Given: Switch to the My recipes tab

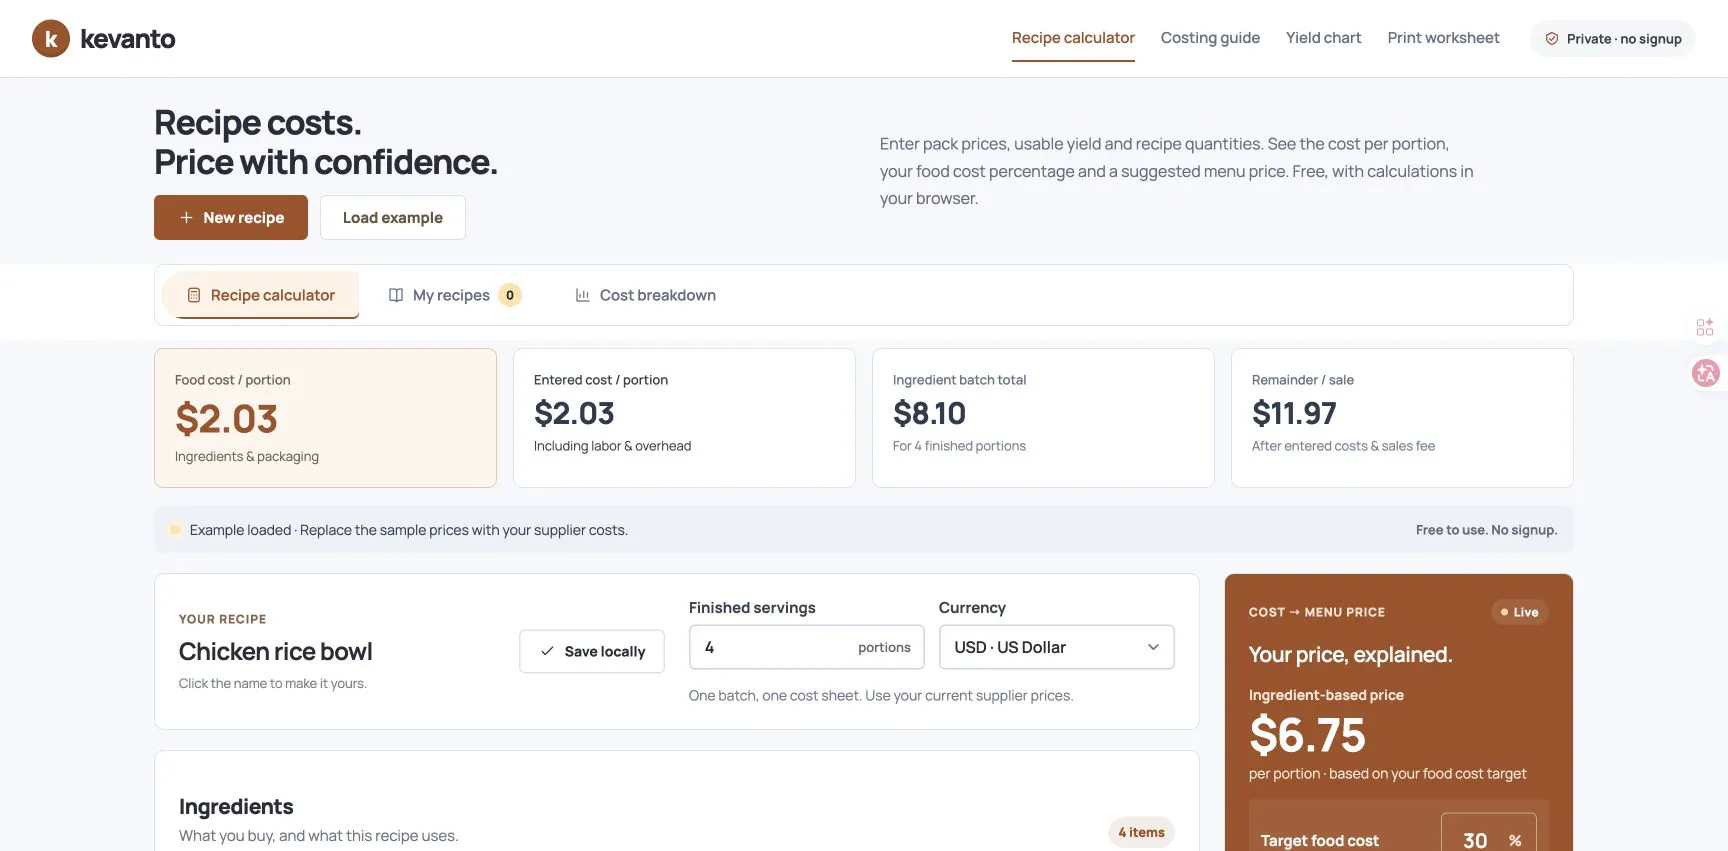Looking at the screenshot, I should [455, 295].
